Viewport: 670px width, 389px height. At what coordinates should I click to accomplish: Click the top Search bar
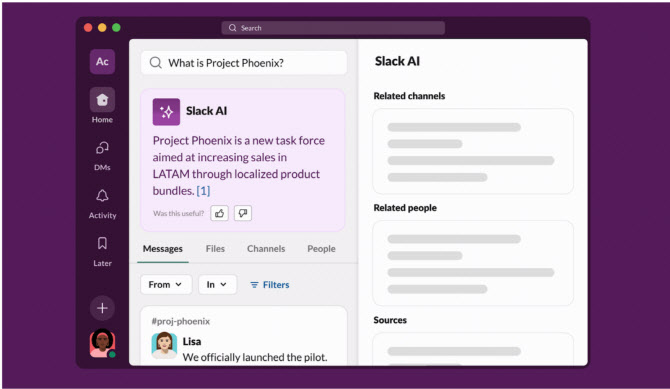click(x=333, y=28)
